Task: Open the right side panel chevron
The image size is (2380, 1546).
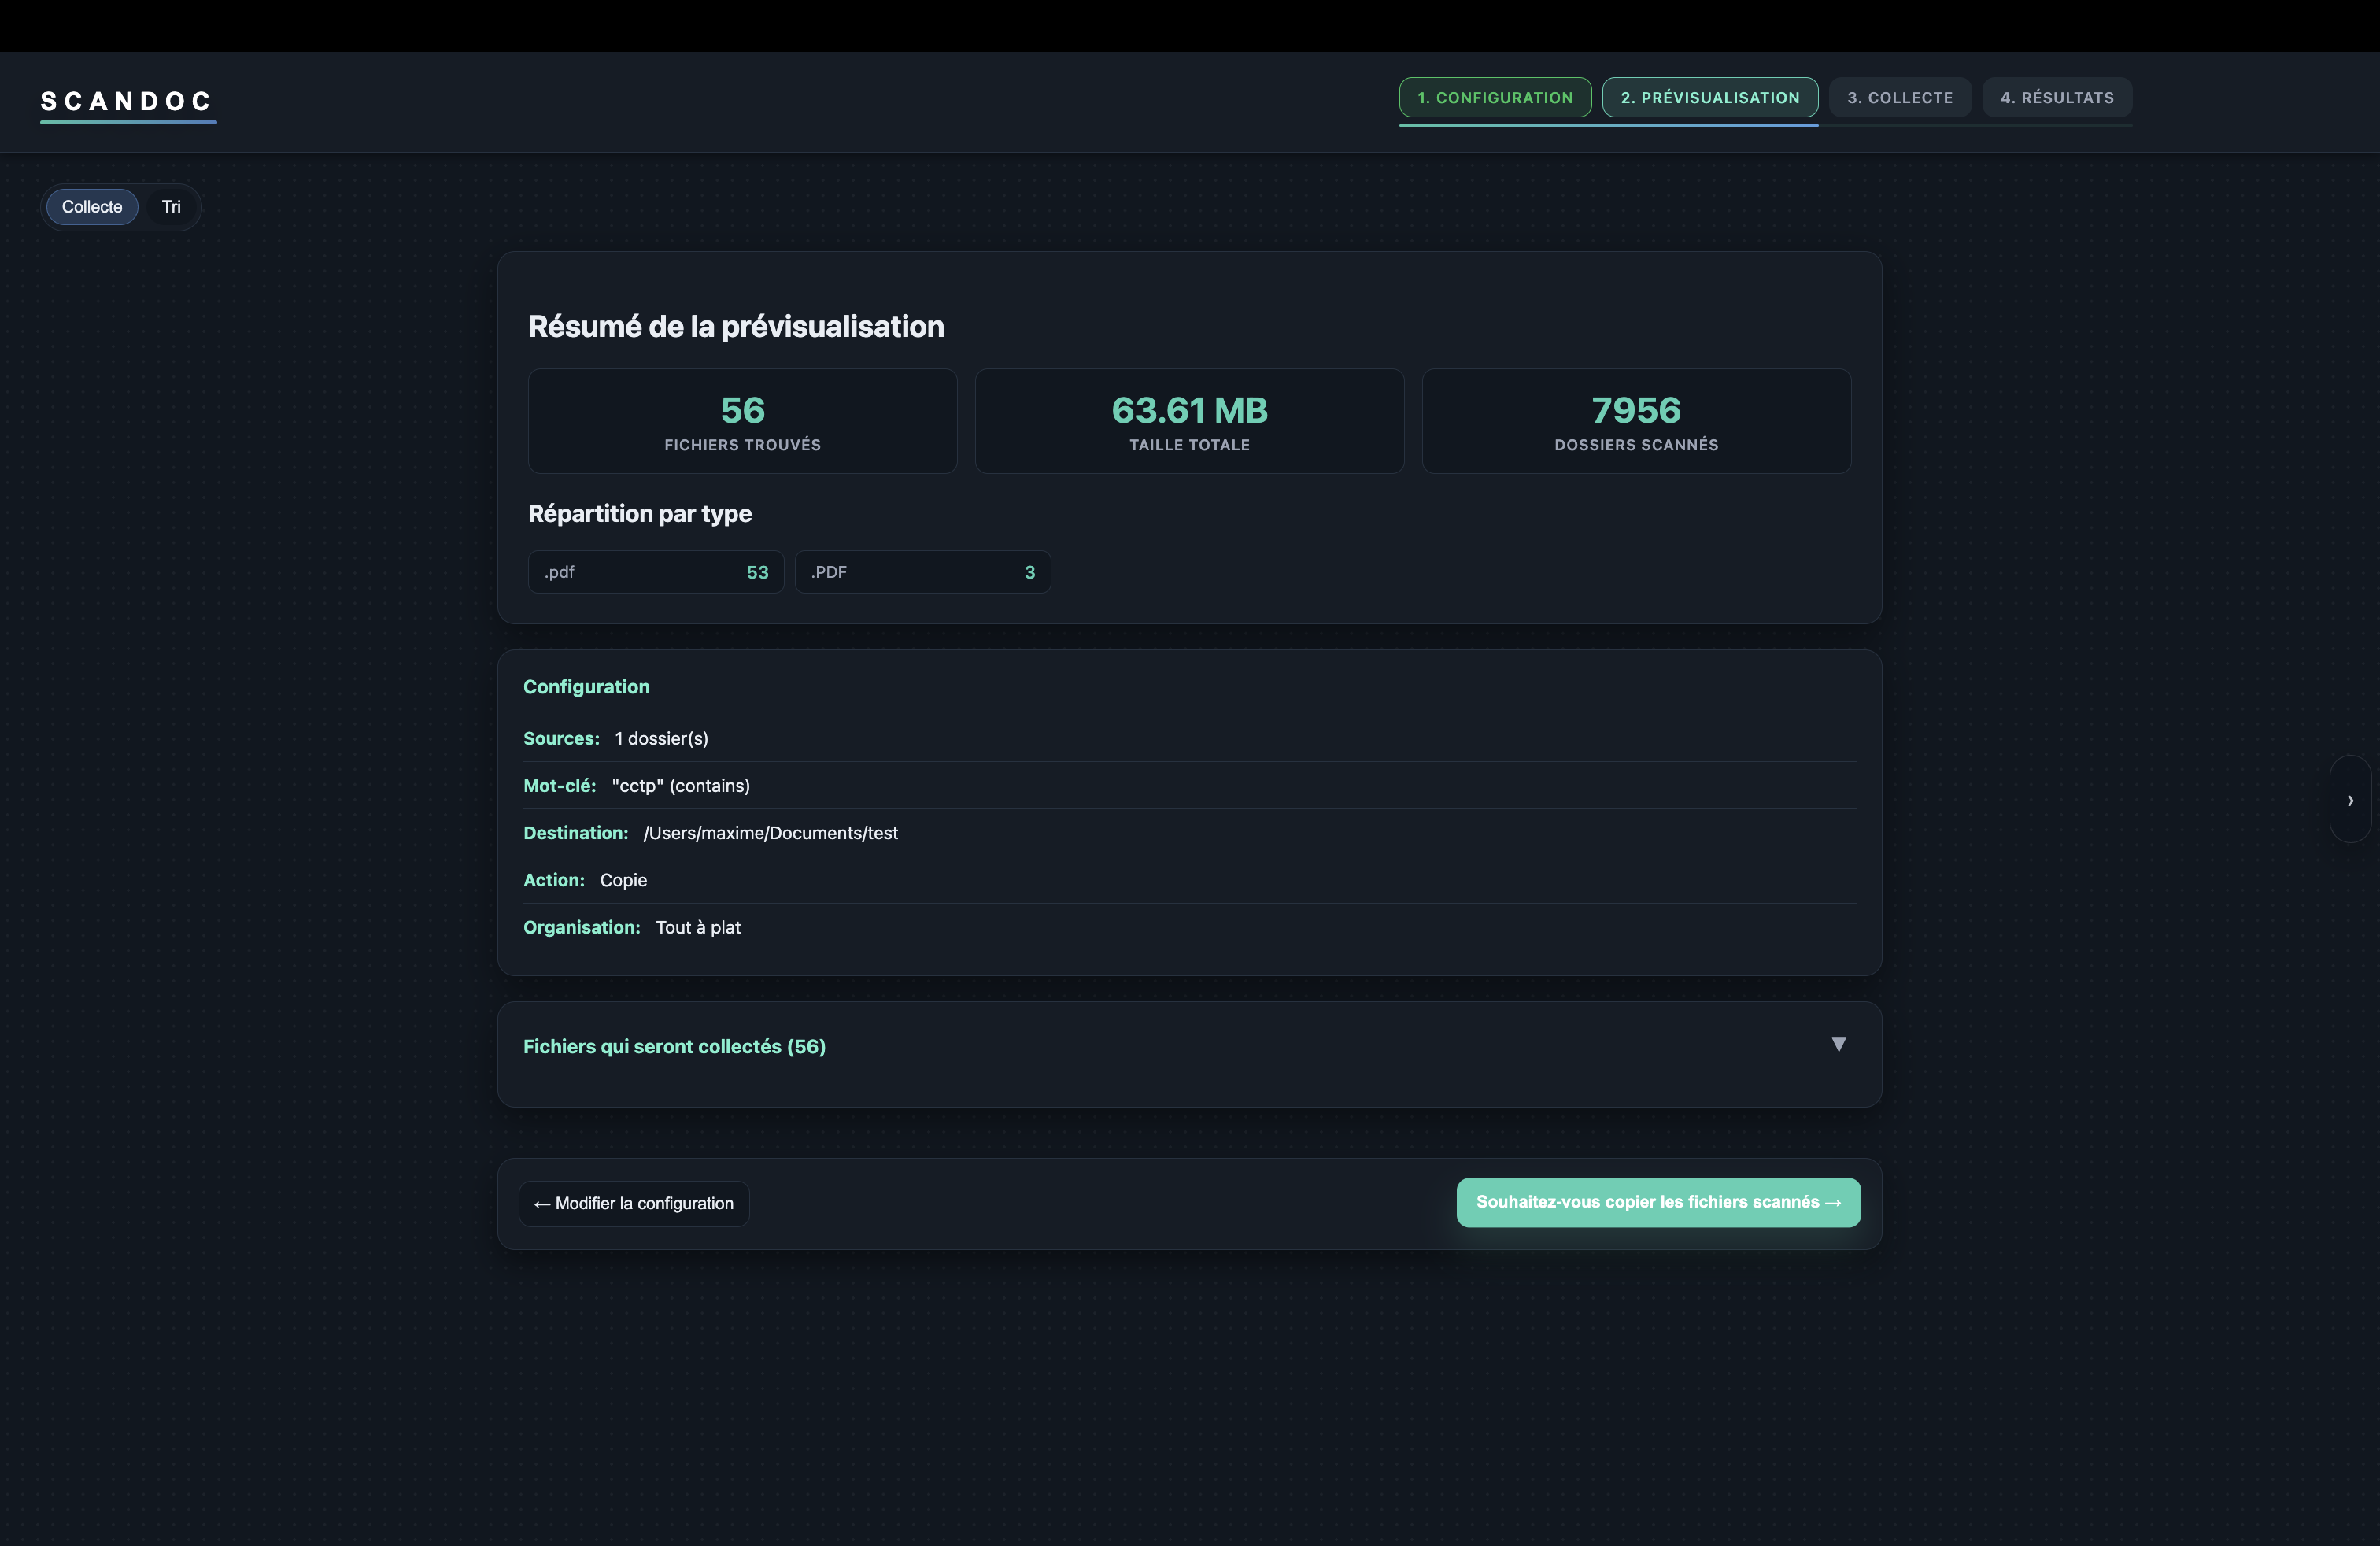Action: pyautogui.click(x=2350, y=800)
